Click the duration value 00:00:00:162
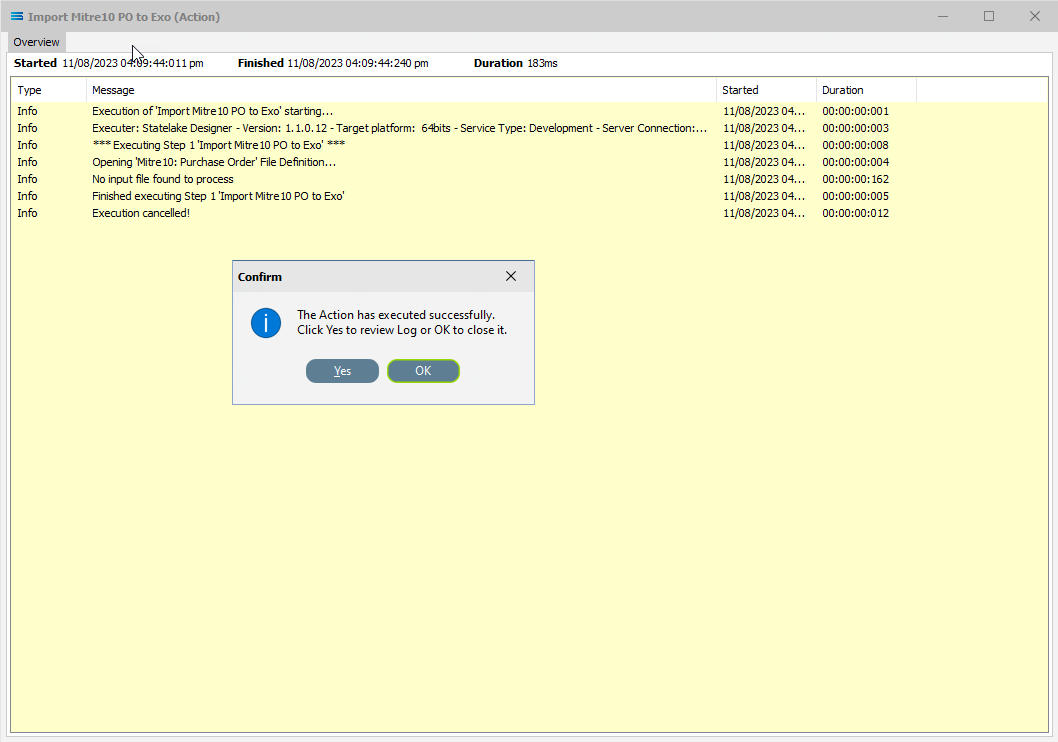Screen dimensions: 1058x742 tap(856, 179)
